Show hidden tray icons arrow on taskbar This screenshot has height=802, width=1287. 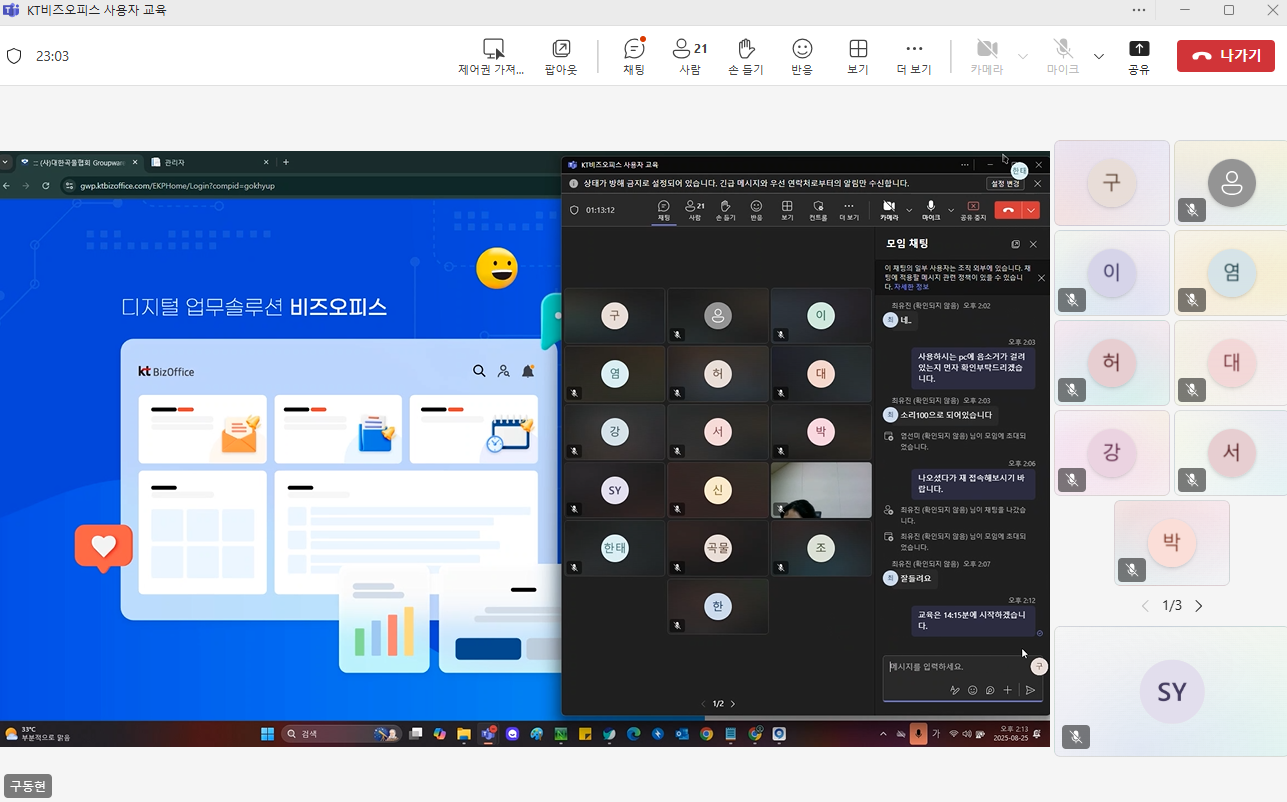click(x=882, y=734)
